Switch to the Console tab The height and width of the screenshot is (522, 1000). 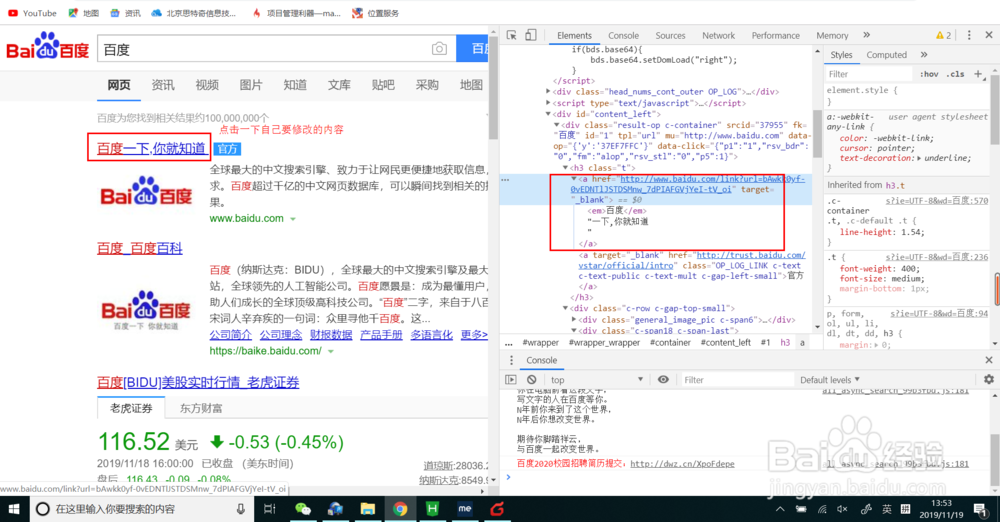[x=623, y=36]
